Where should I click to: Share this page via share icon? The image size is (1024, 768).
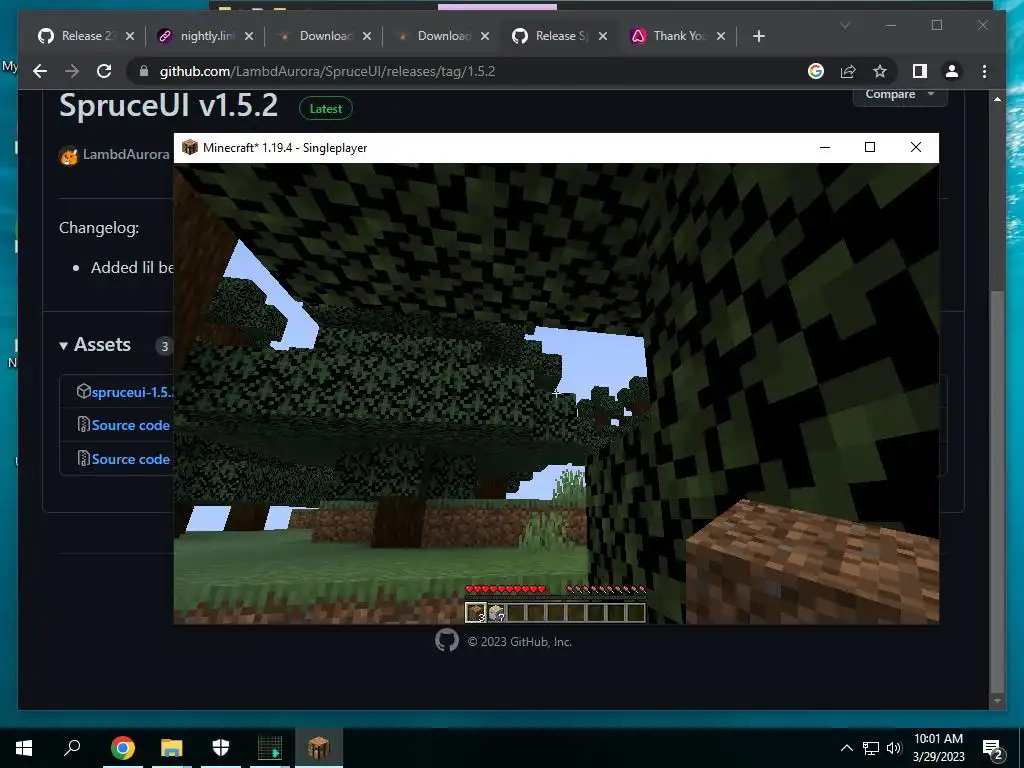[x=848, y=71]
